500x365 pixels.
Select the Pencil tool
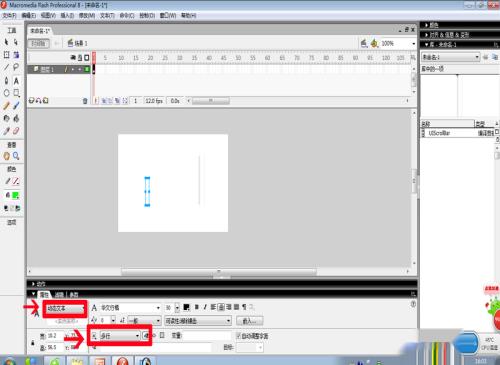[x=6, y=106]
